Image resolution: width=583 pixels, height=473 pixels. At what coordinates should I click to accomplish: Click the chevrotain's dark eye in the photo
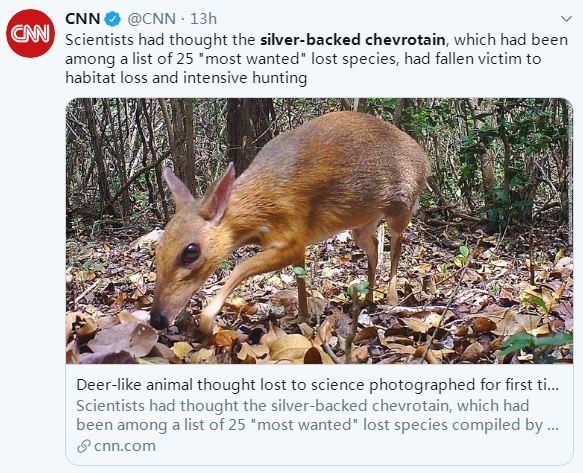[190, 254]
